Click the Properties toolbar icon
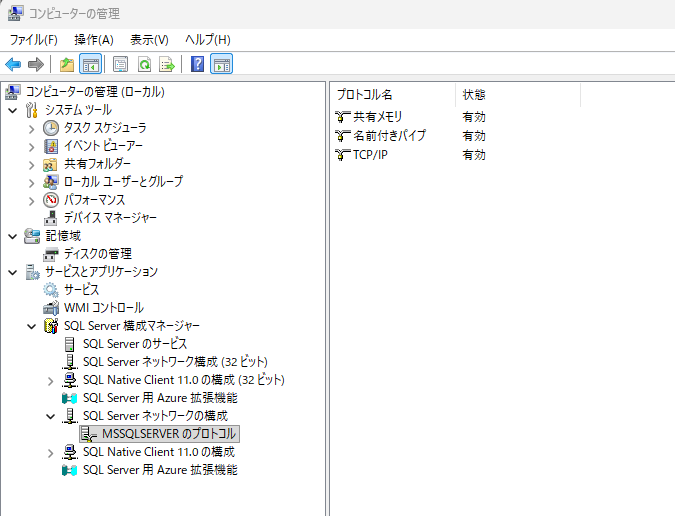675x516 pixels. coord(120,65)
